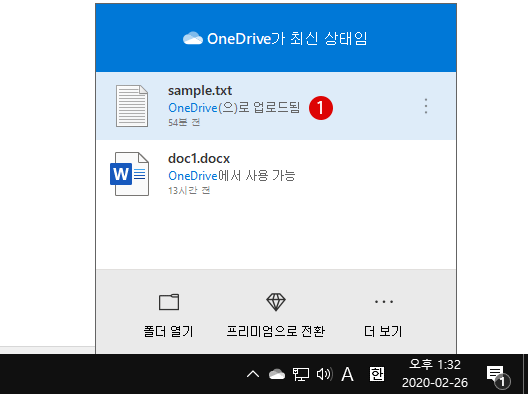Click the diamond icon above 프리미엄으로 전환
The image size is (528, 394).
(x=276, y=302)
